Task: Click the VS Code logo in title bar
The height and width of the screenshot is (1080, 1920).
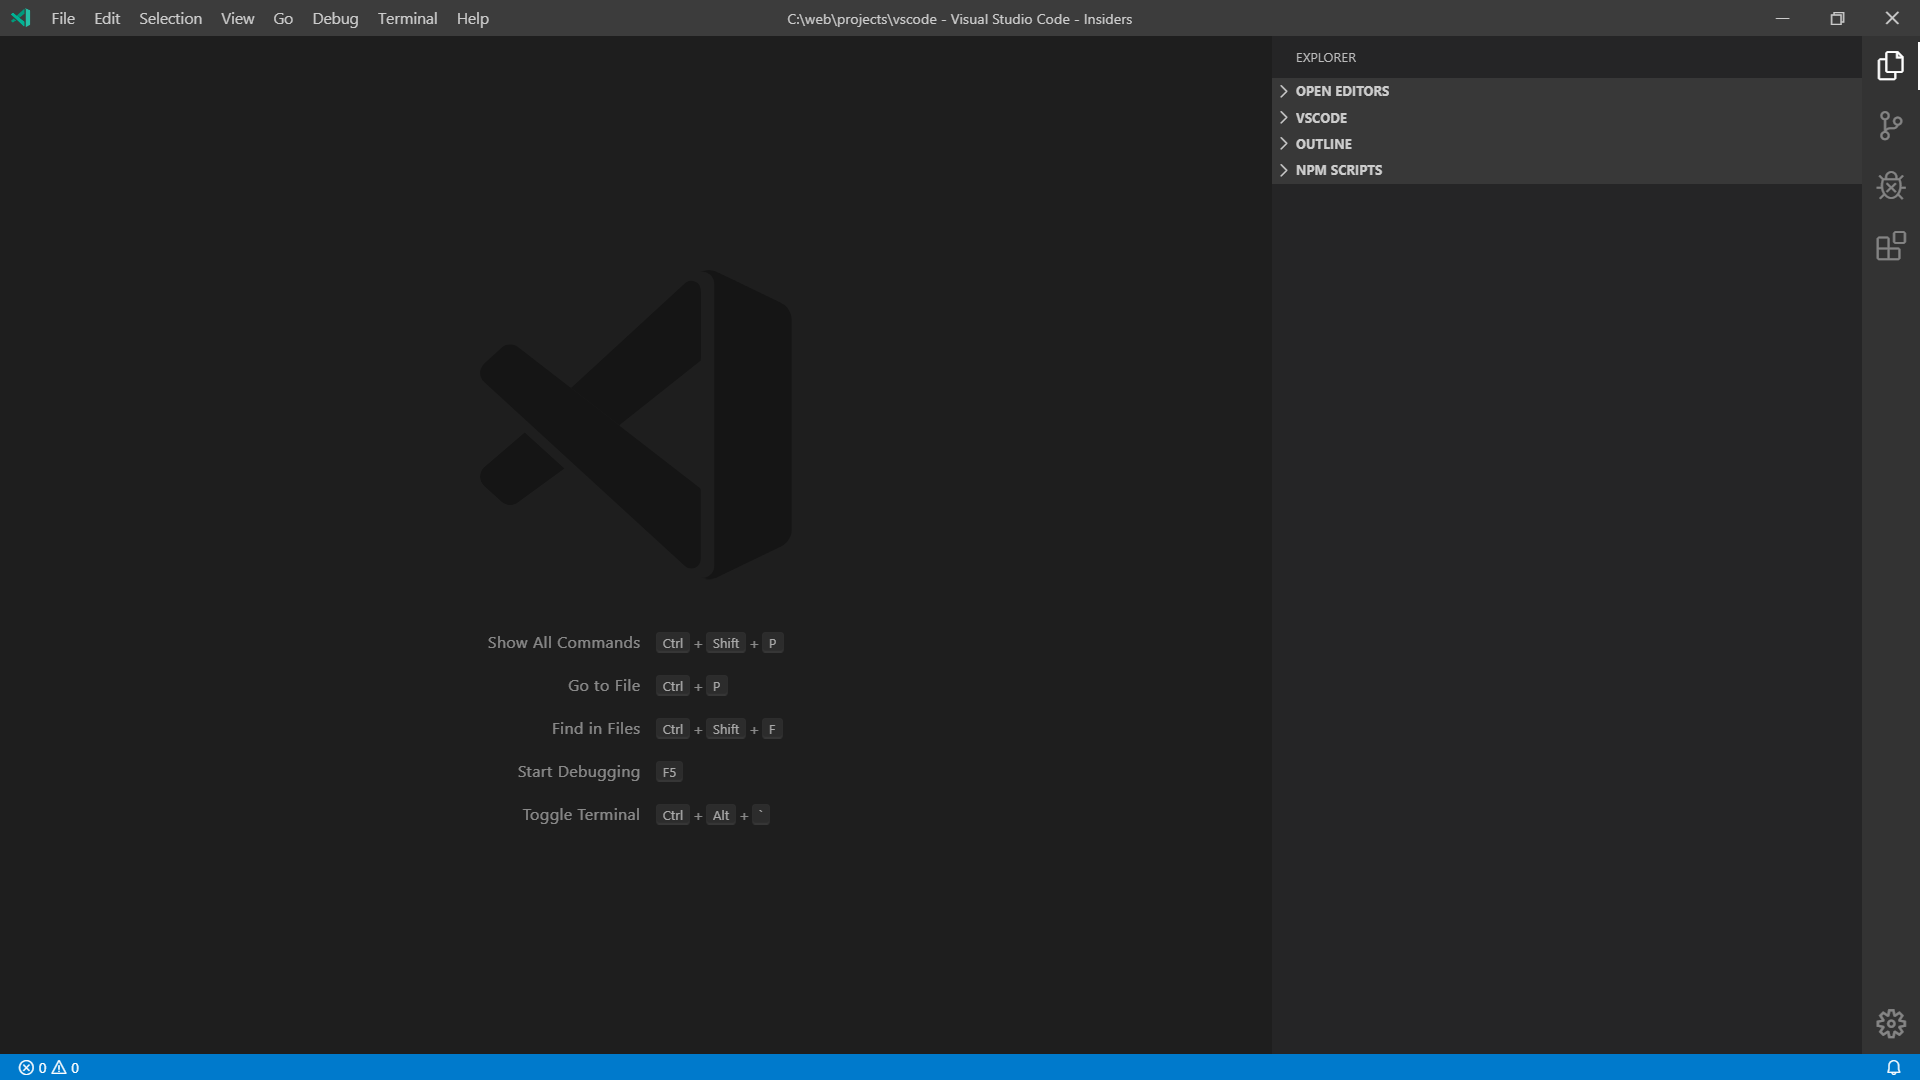Action: (x=21, y=18)
